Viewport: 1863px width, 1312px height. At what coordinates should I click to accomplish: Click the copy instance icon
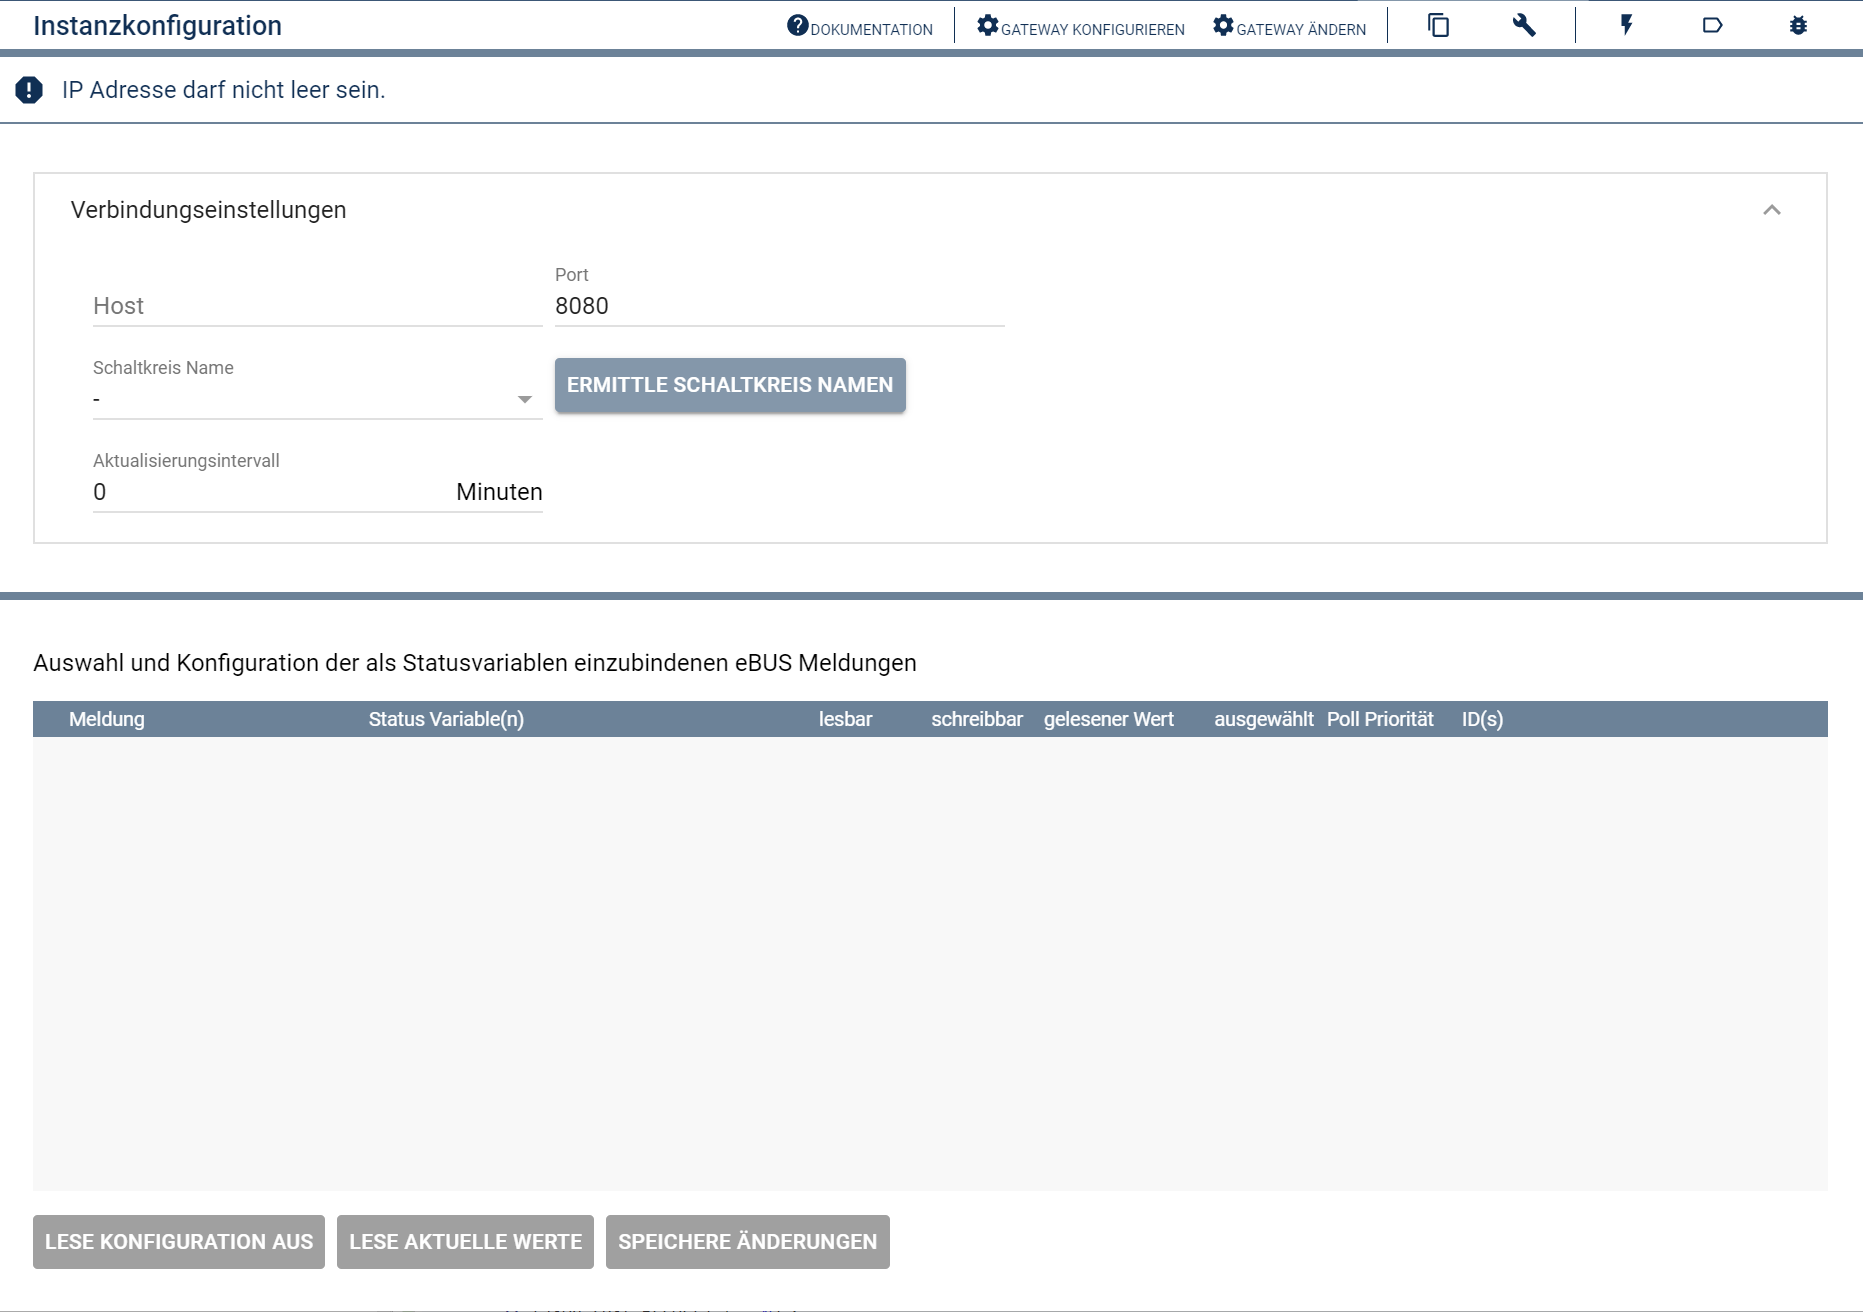pos(1438,25)
